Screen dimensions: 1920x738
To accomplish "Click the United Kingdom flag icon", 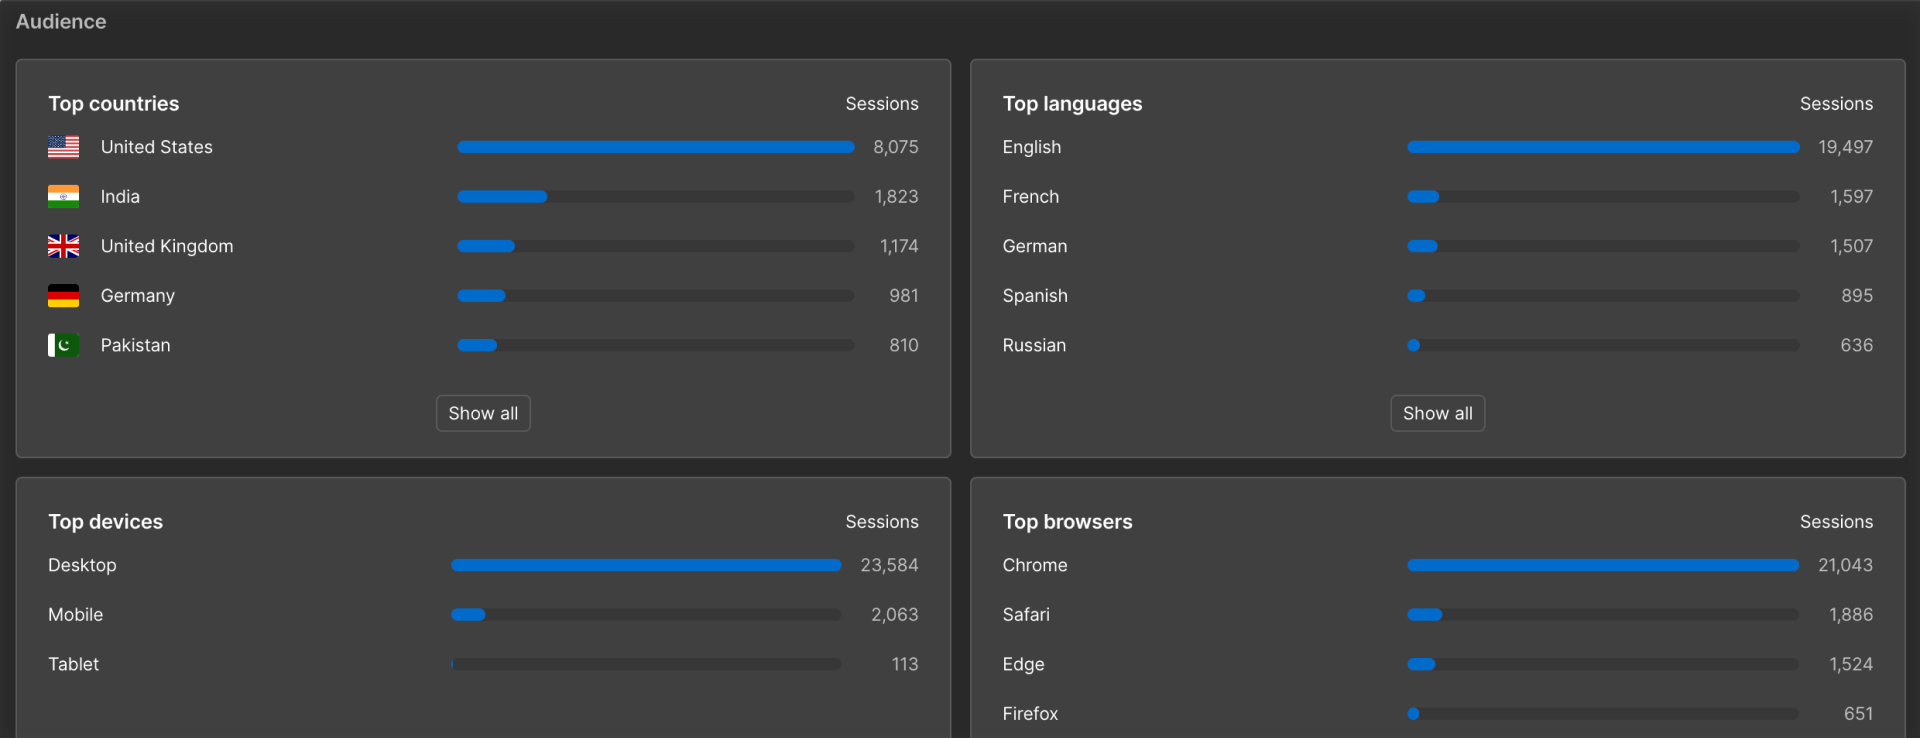I will tap(63, 246).
